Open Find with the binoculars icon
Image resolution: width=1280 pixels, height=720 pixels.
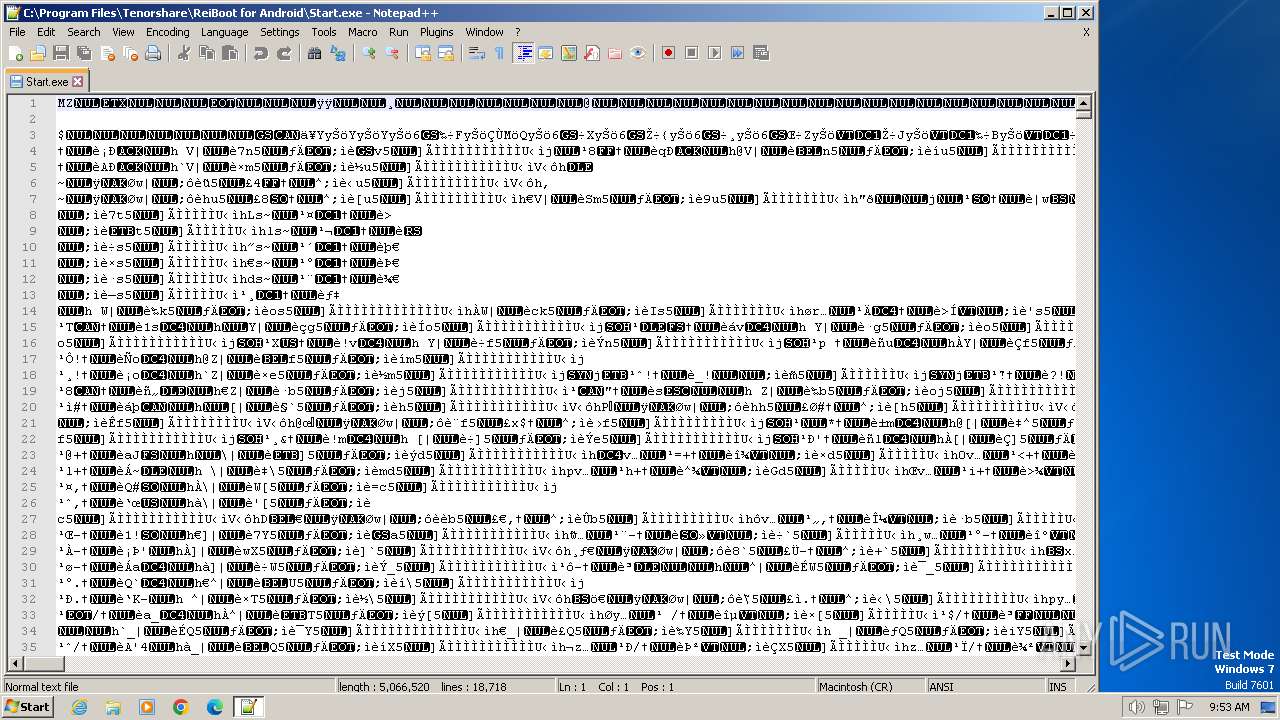[x=315, y=53]
